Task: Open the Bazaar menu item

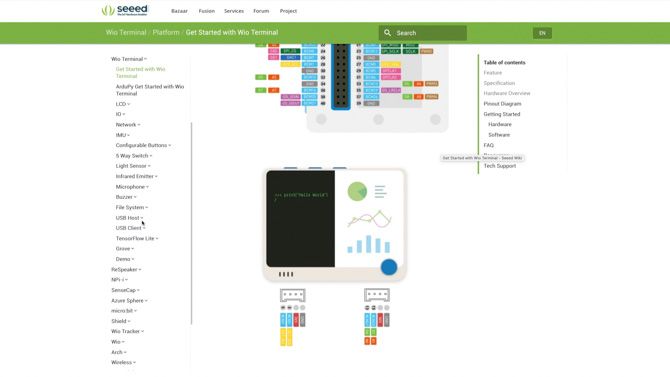Action: (x=179, y=11)
